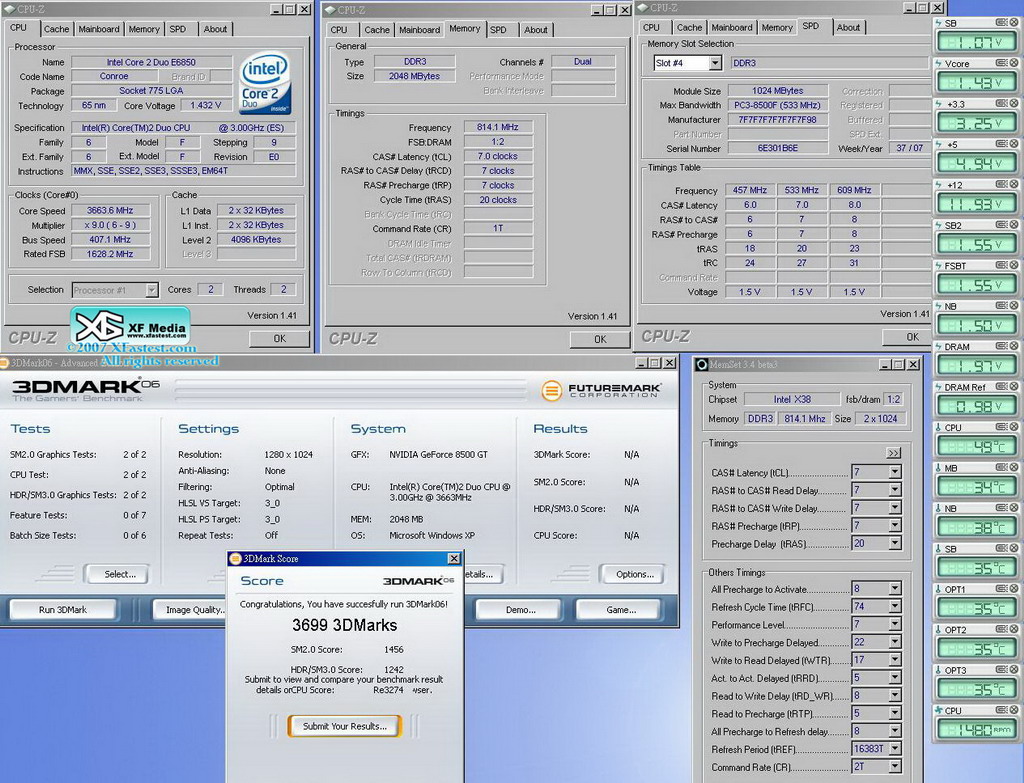The width and height of the screenshot is (1024, 783).
Task: Close the Vcore voltage monitor widget
Action: (1013, 63)
